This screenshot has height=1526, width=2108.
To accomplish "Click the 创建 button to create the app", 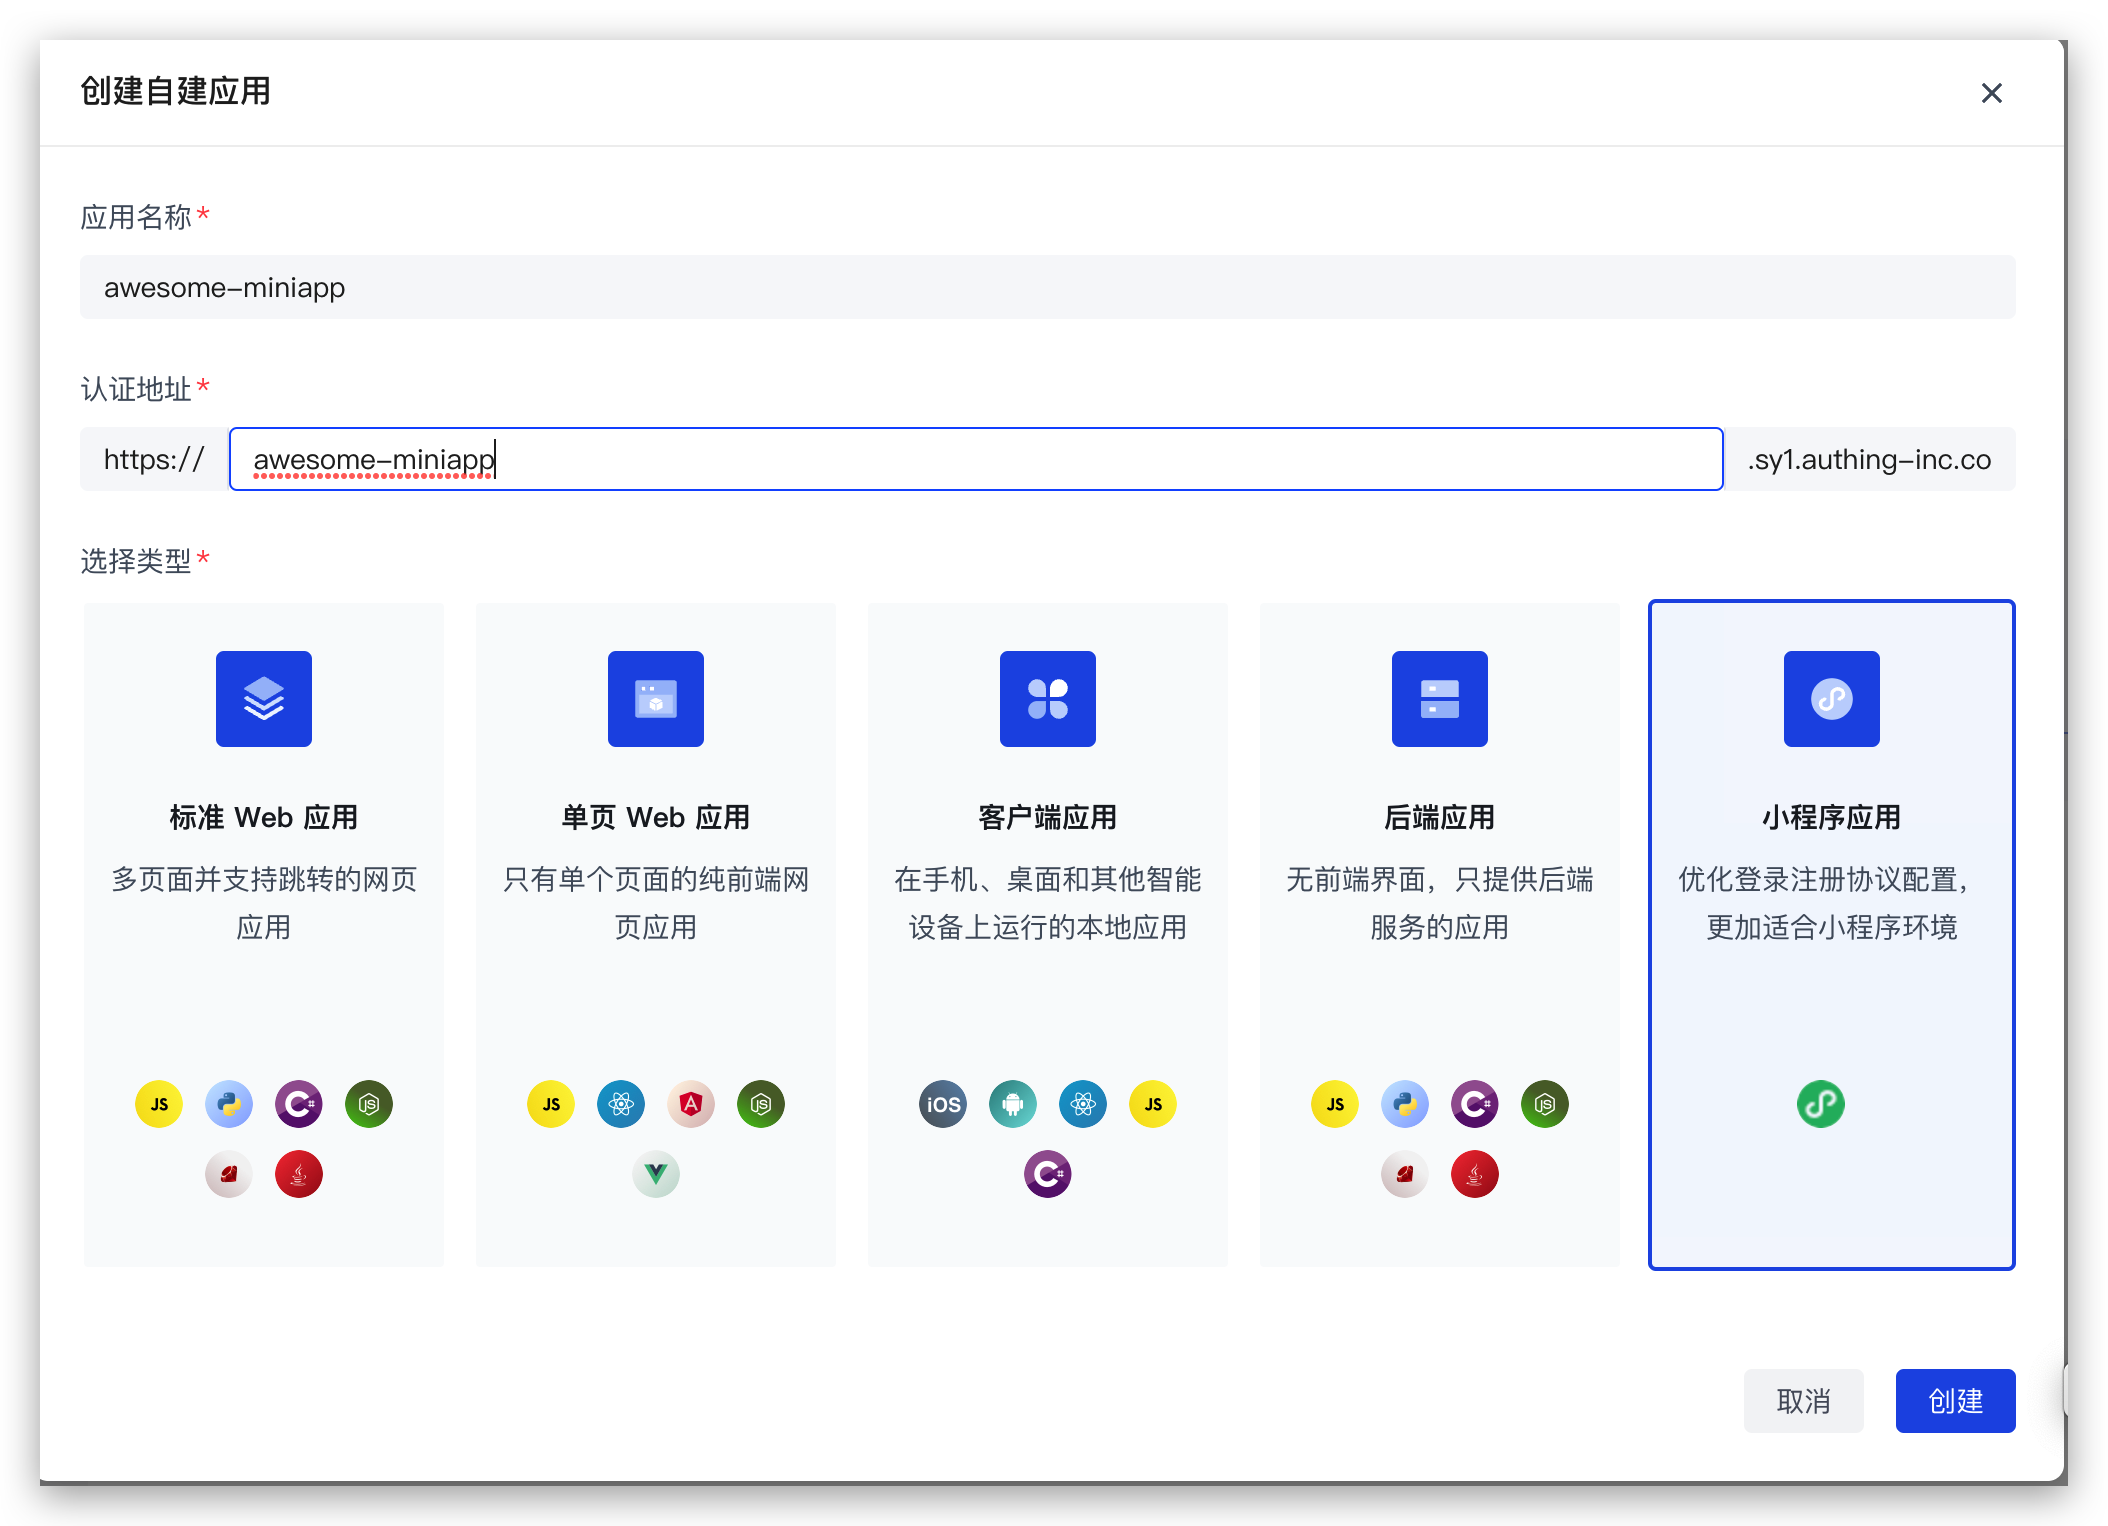I will (1954, 1401).
